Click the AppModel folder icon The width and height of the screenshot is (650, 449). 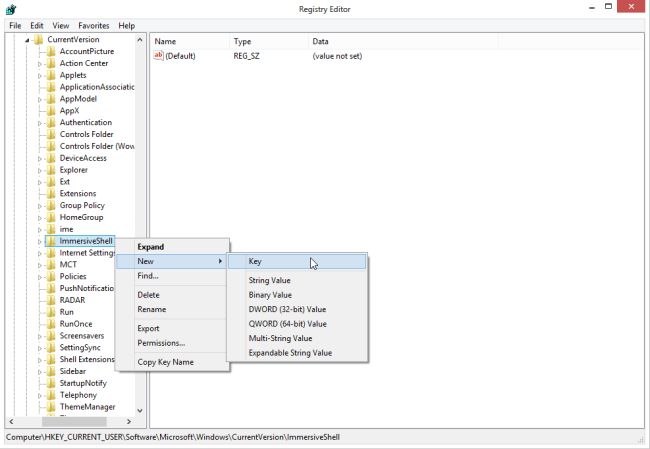(51, 99)
